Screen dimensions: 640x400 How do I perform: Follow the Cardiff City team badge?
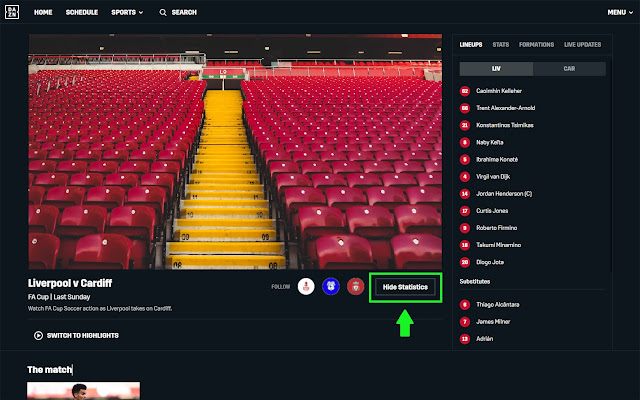[x=331, y=287]
